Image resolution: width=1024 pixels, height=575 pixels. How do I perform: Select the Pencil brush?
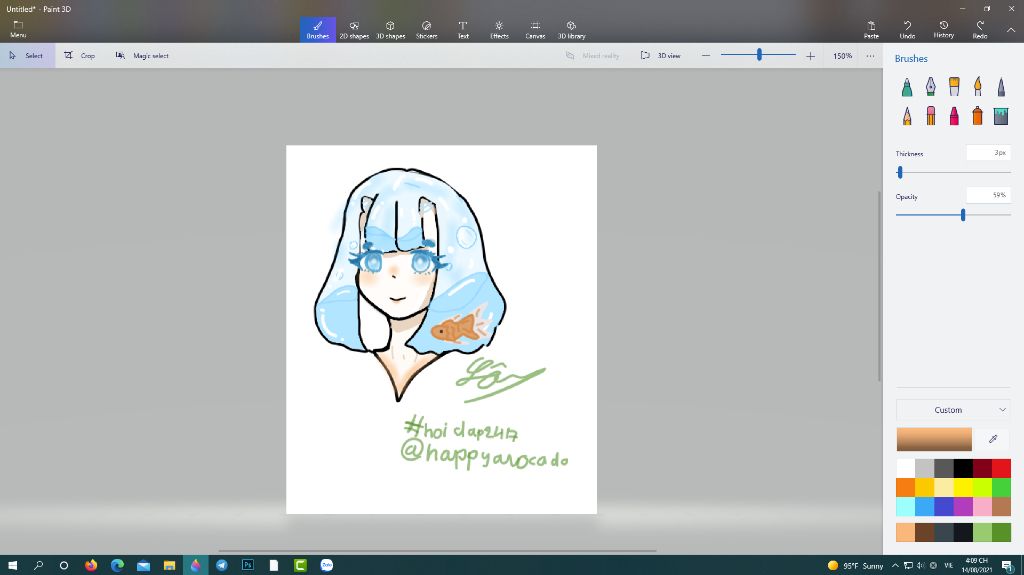907,116
